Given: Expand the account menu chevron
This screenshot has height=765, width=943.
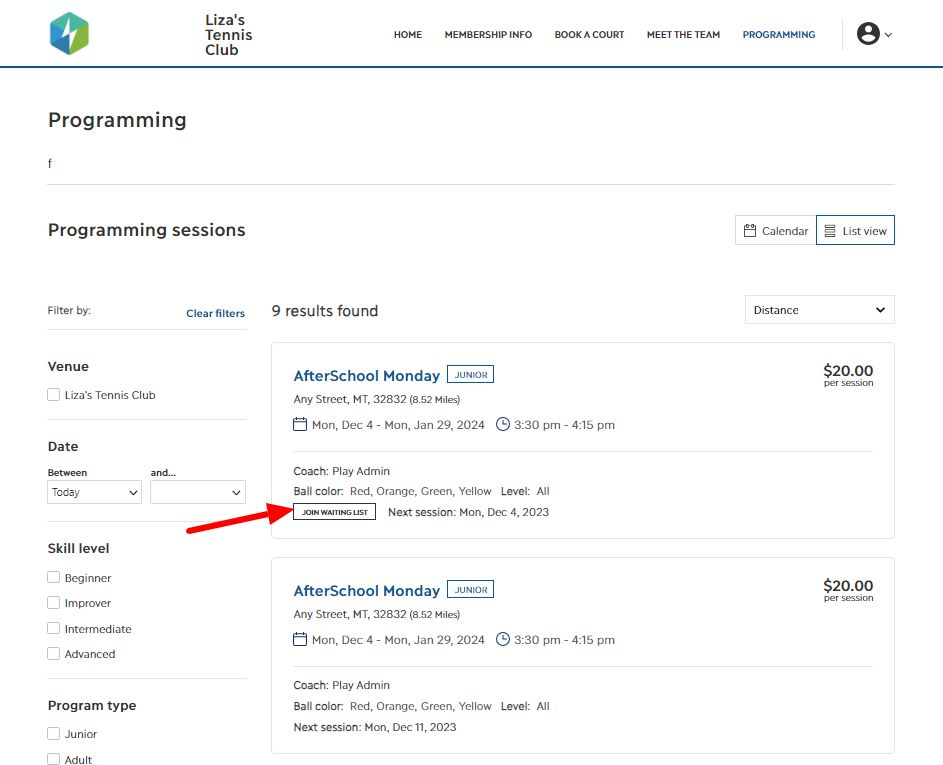Looking at the screenshot, I should 886,33.
